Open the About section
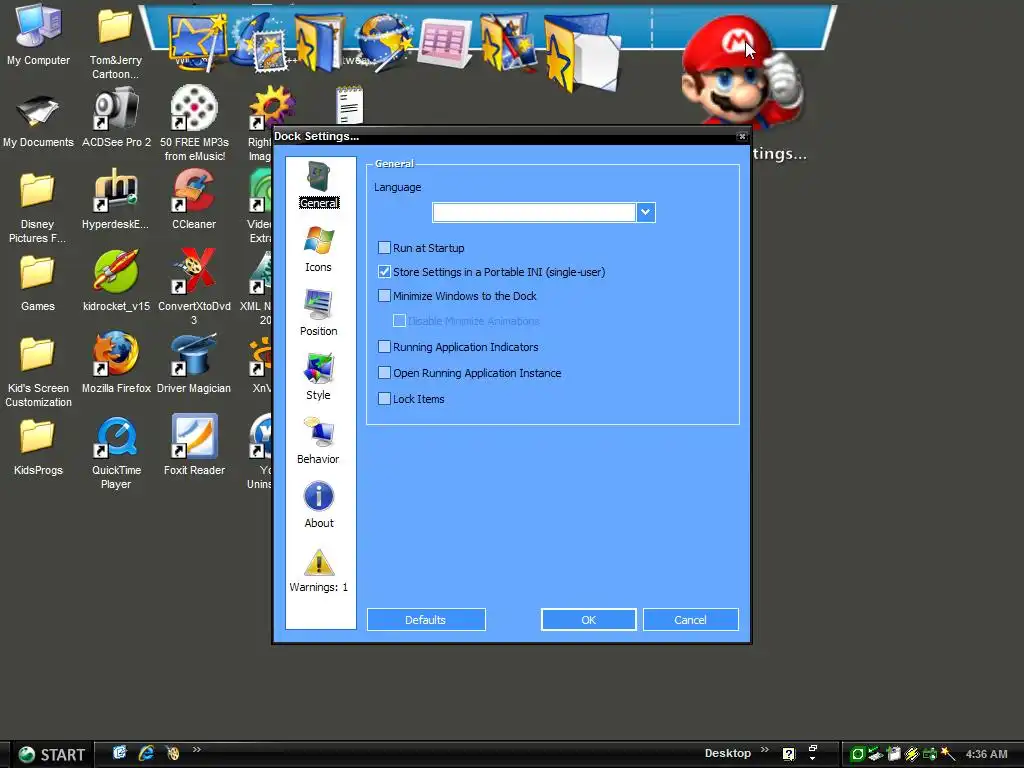The width and height of the screenshot is (1024, 768). (x=319, y=504)
